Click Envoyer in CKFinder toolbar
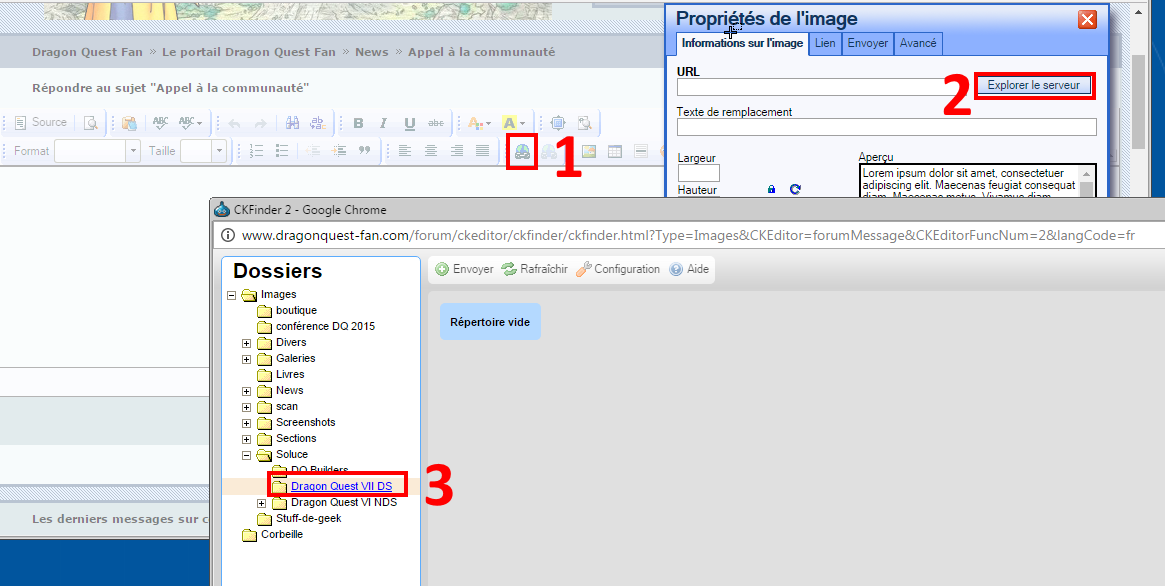 point(464,269)
